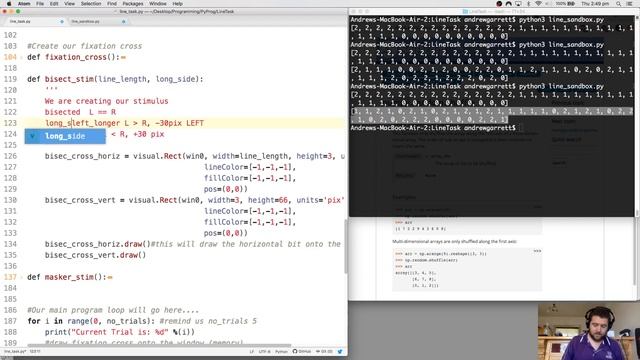Click Twitter bird icon in status bar
The height and width of the screenshot is (360, 640).
(x=340, y=351)
